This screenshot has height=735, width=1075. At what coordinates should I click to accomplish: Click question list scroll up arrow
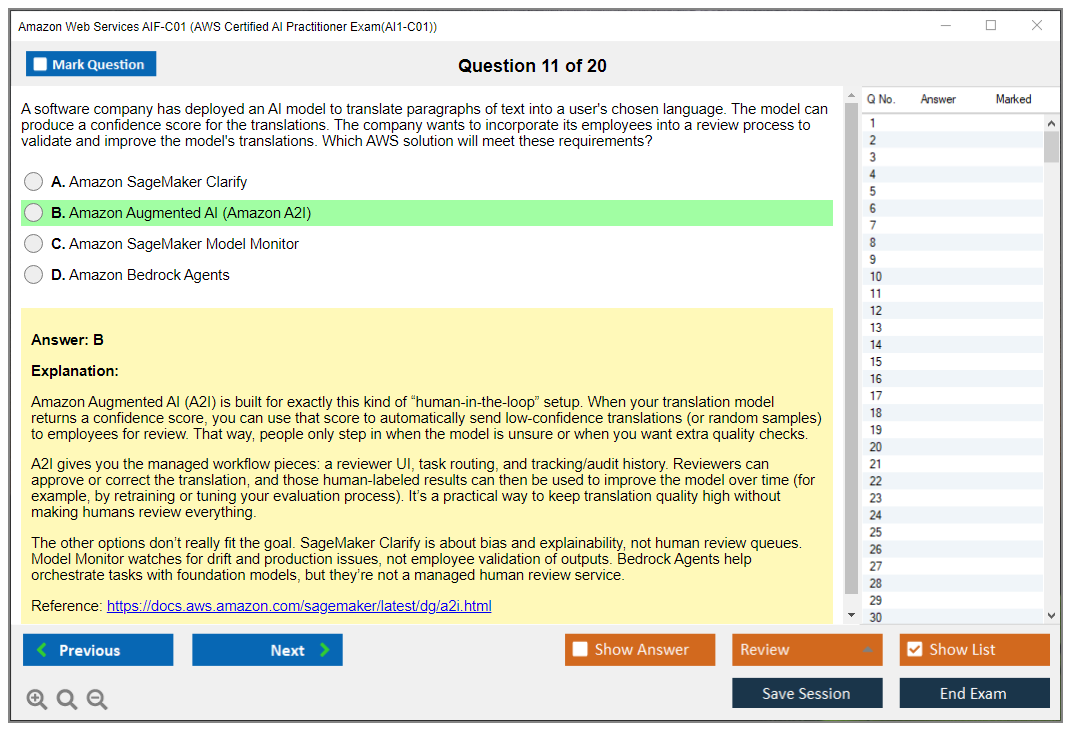pyautogui.click(x=1051, y=124)
